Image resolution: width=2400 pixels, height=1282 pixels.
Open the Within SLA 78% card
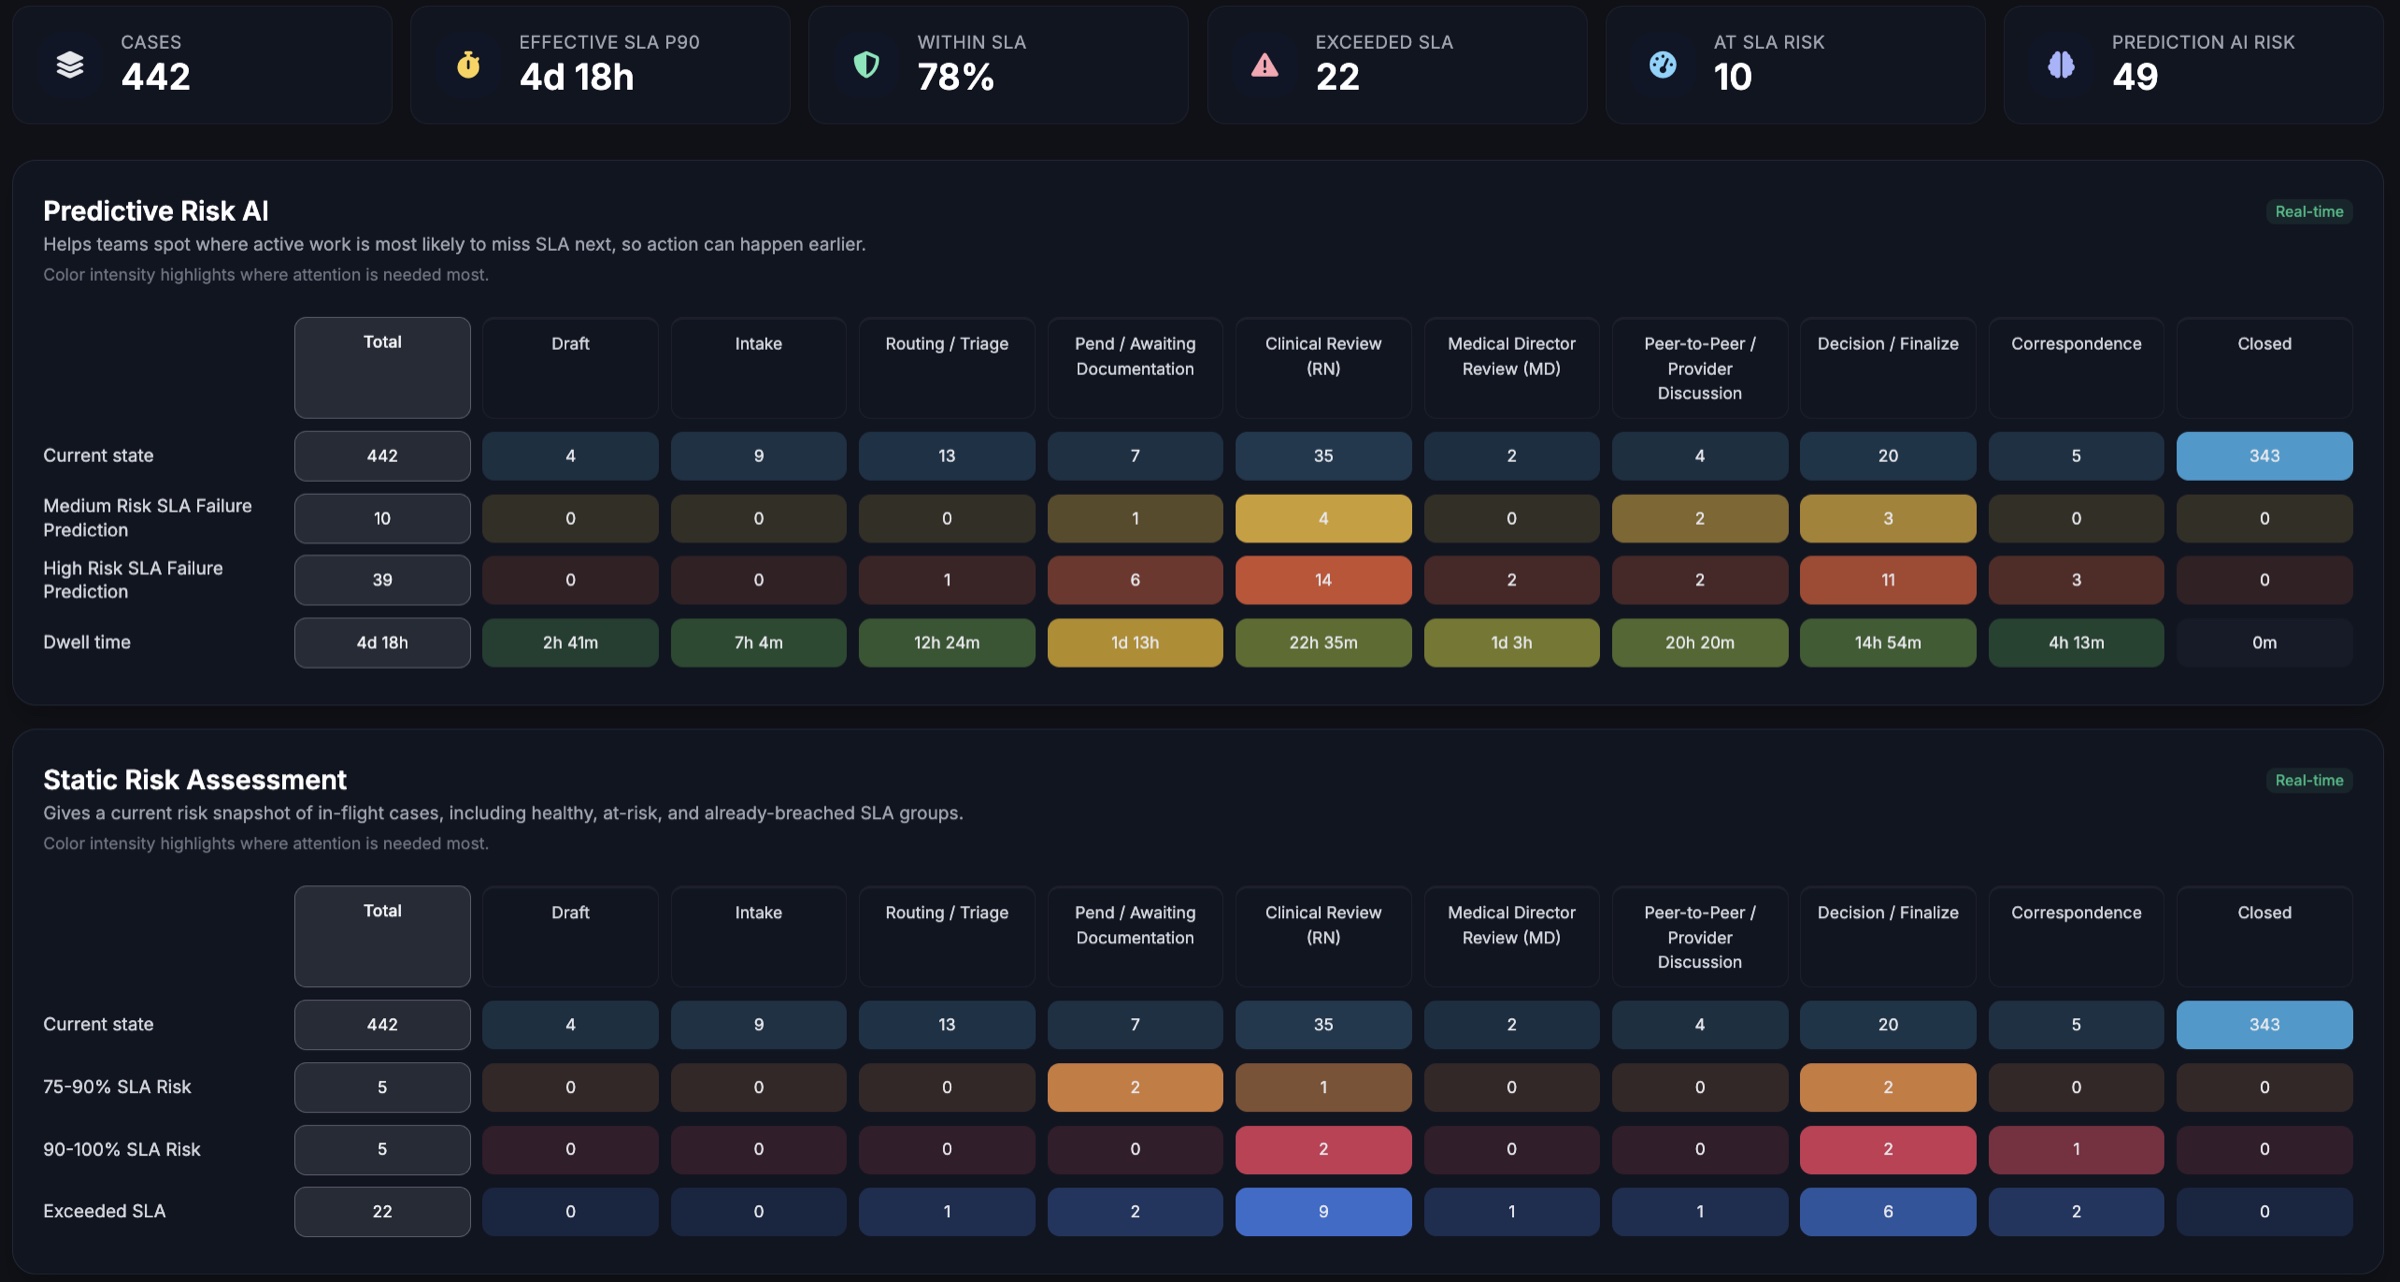998,65
